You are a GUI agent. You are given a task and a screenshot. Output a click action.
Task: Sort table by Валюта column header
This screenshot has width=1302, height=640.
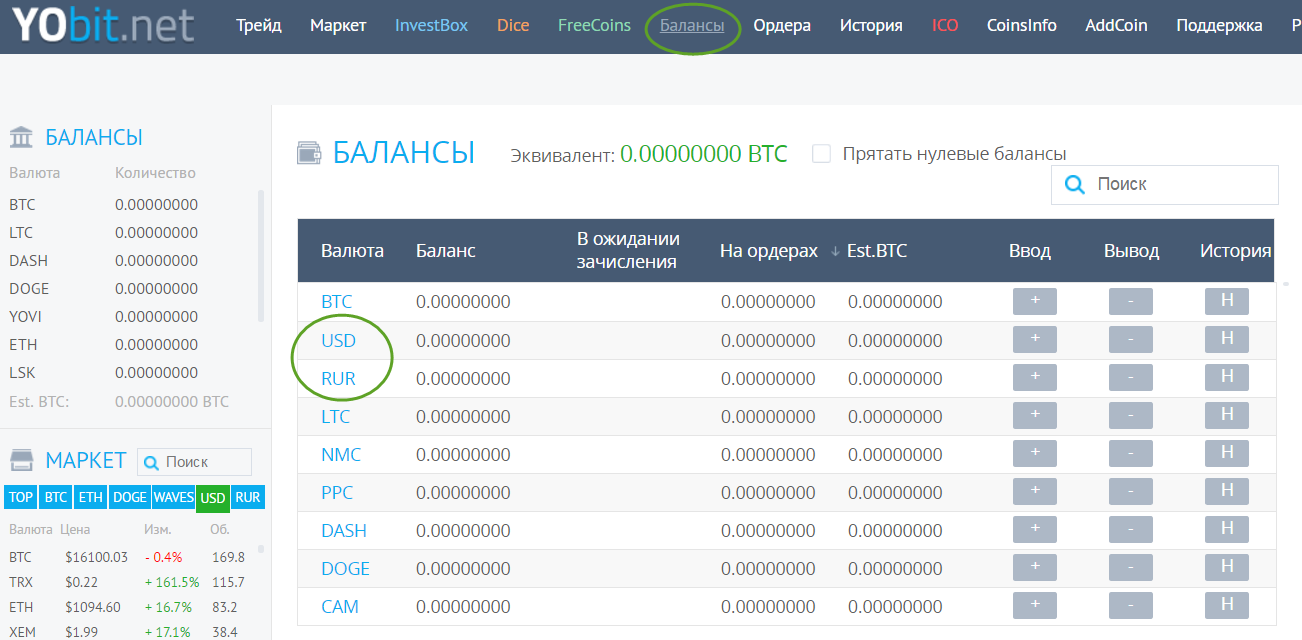pyautogui.click(x=352, y=251)
